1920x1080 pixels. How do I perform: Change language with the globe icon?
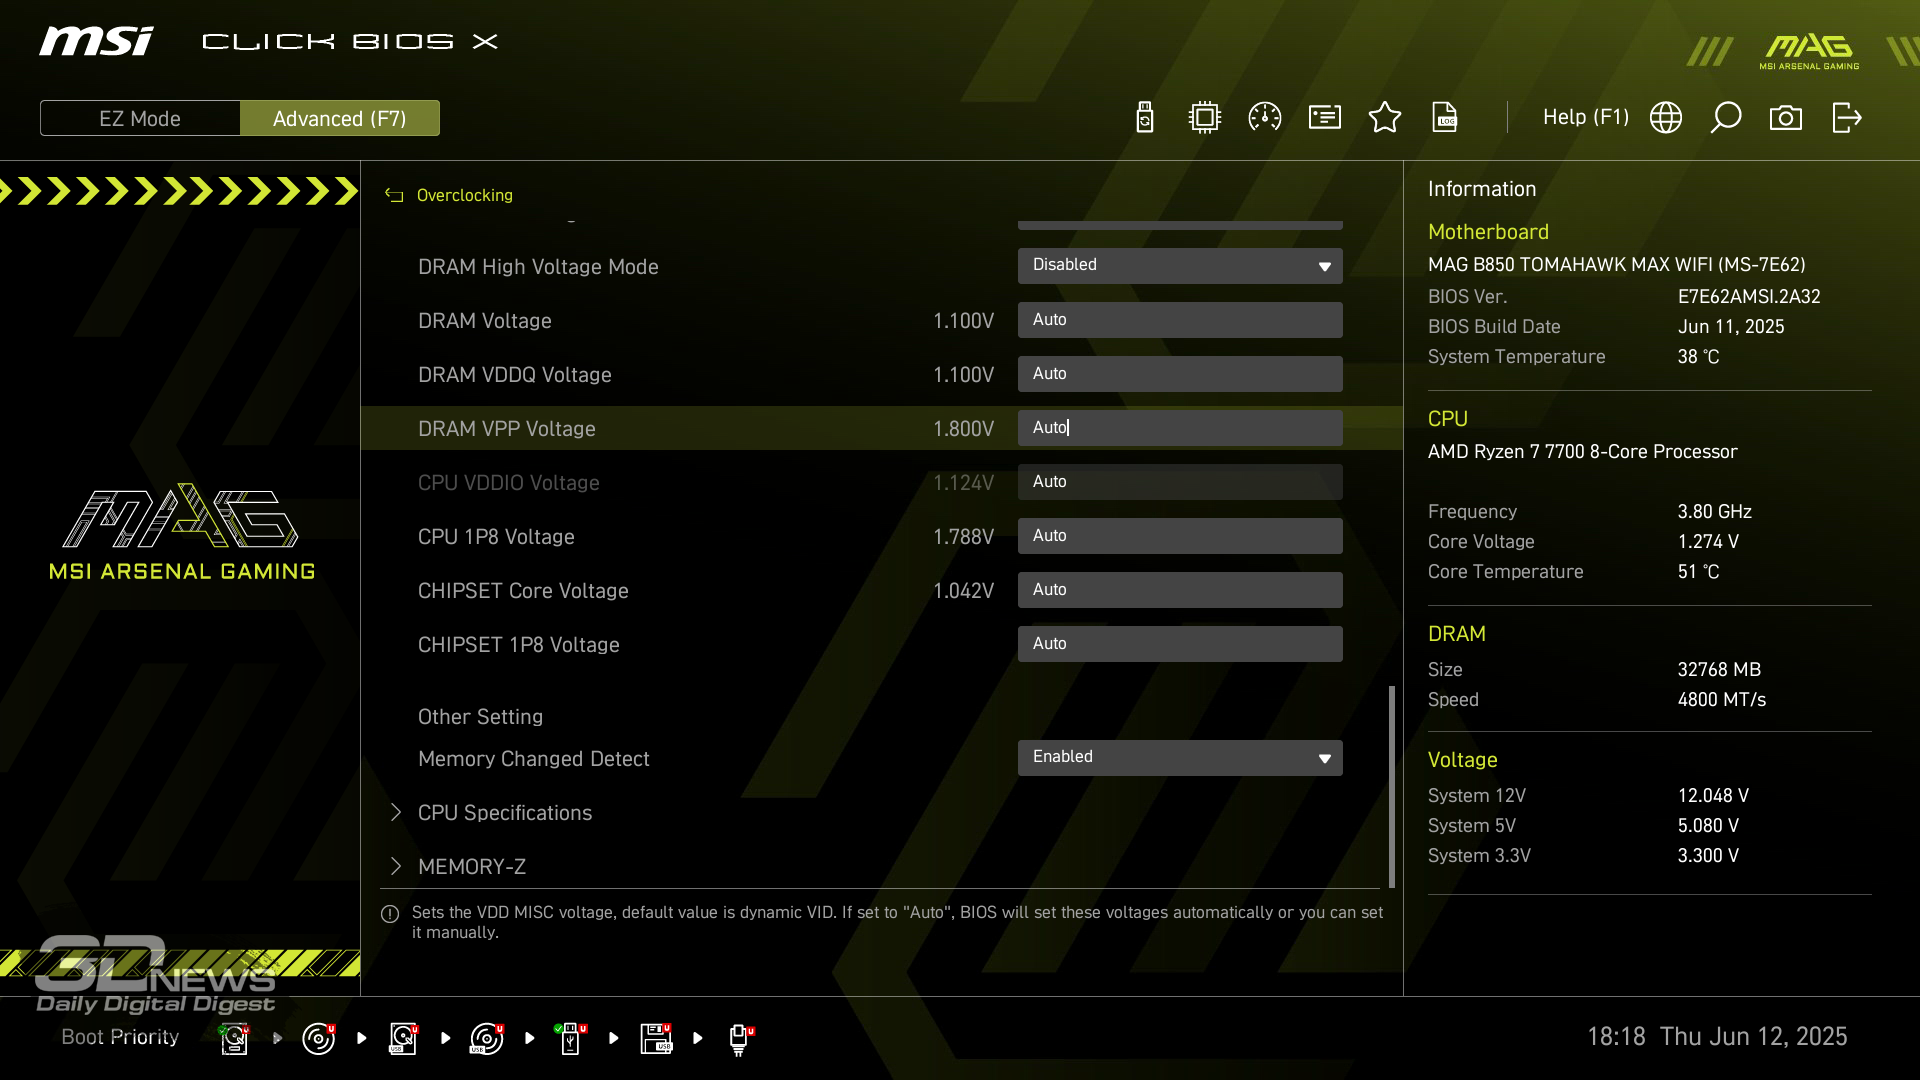click(1666, 118)
